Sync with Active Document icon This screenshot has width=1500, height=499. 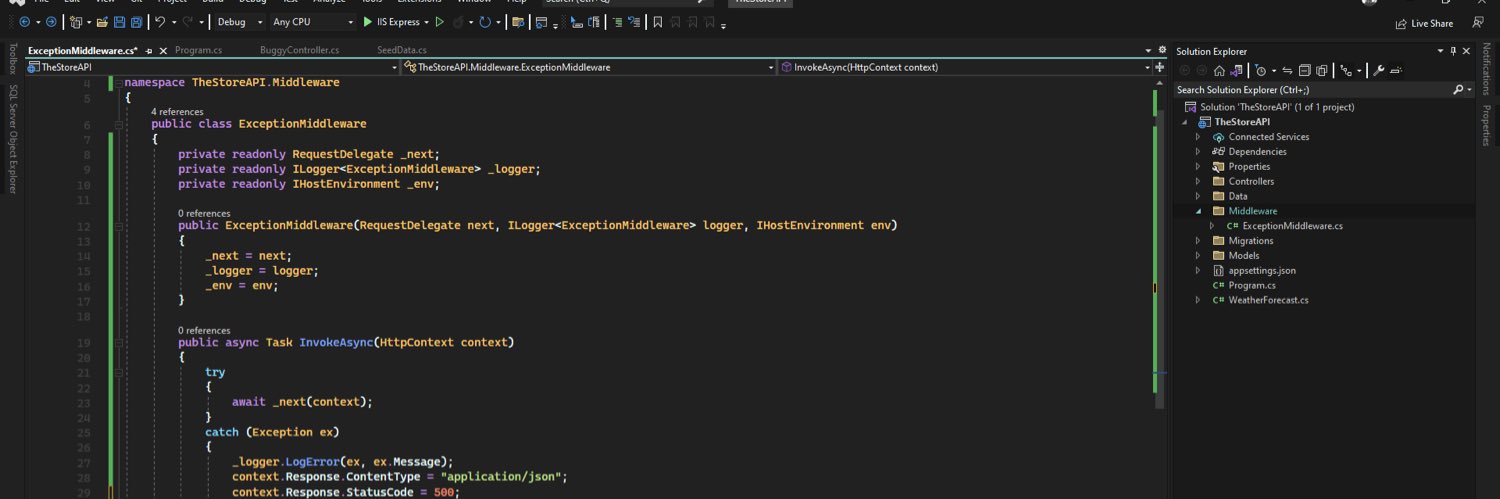(1288, 71)
